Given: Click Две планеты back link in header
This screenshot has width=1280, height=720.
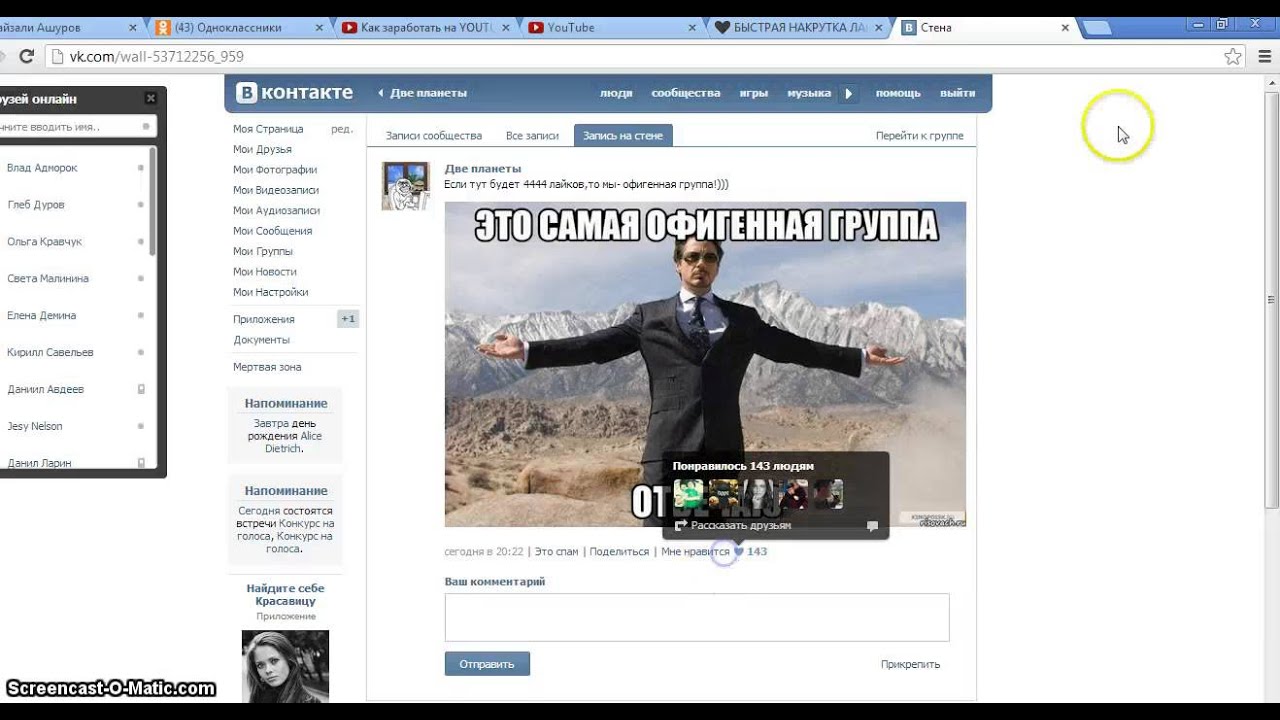Looking at the screenshot, I should (x=422, y=93).
